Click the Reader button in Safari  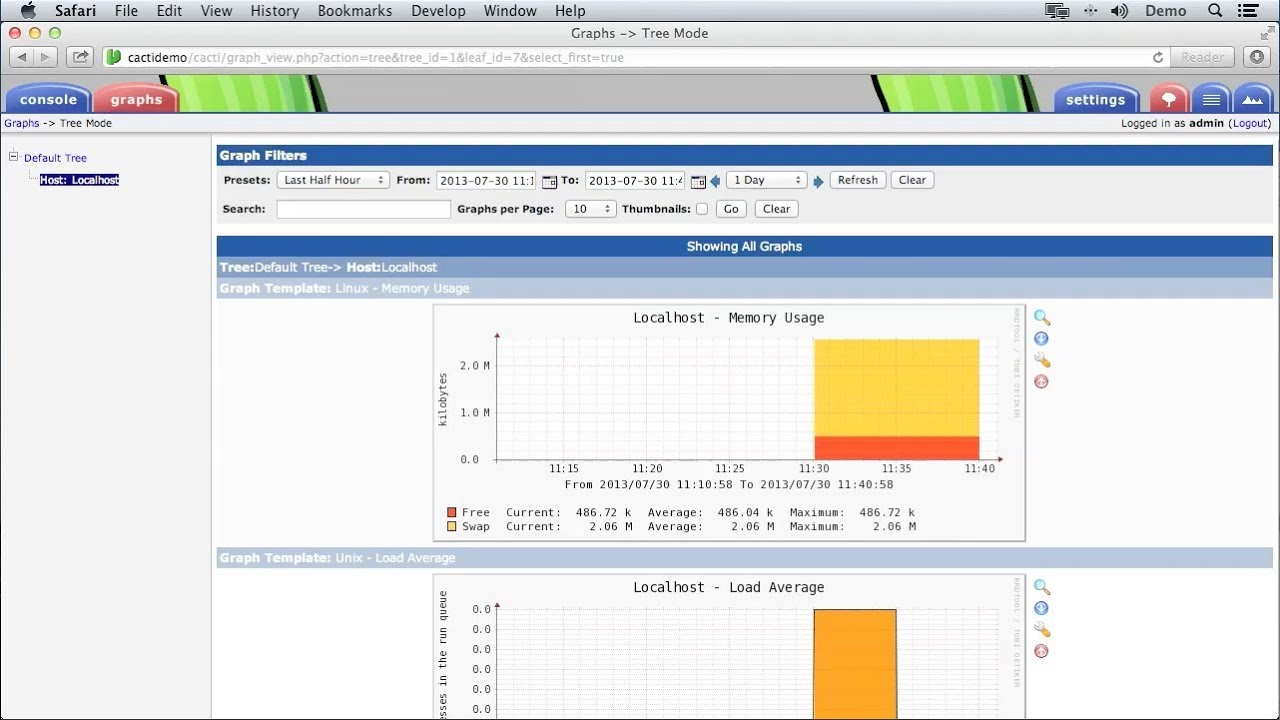(1202, 57)
